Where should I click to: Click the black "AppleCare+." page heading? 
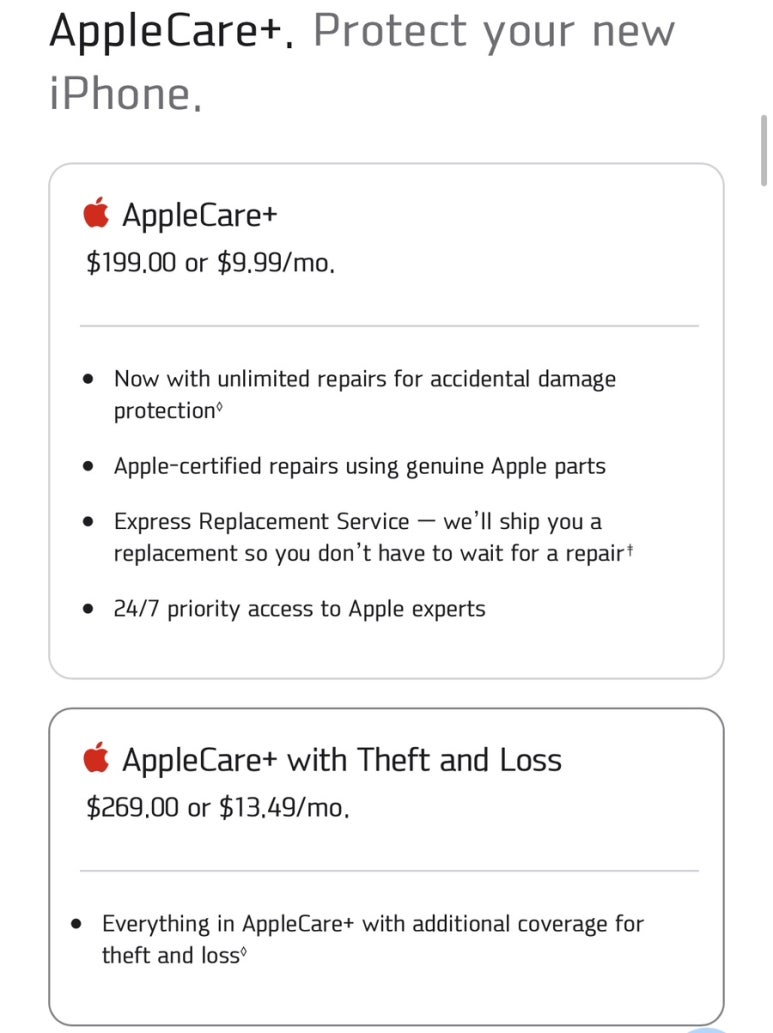tap(171, 31)
